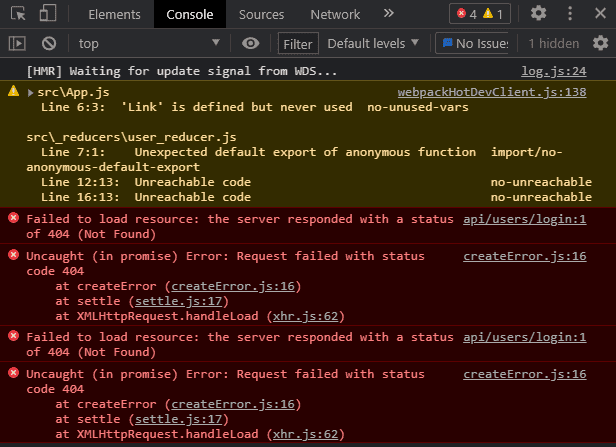Image resolution: width=616 pixels, height=447 pixels.
Task: Open the No Issues button
Action: [474, 43]
